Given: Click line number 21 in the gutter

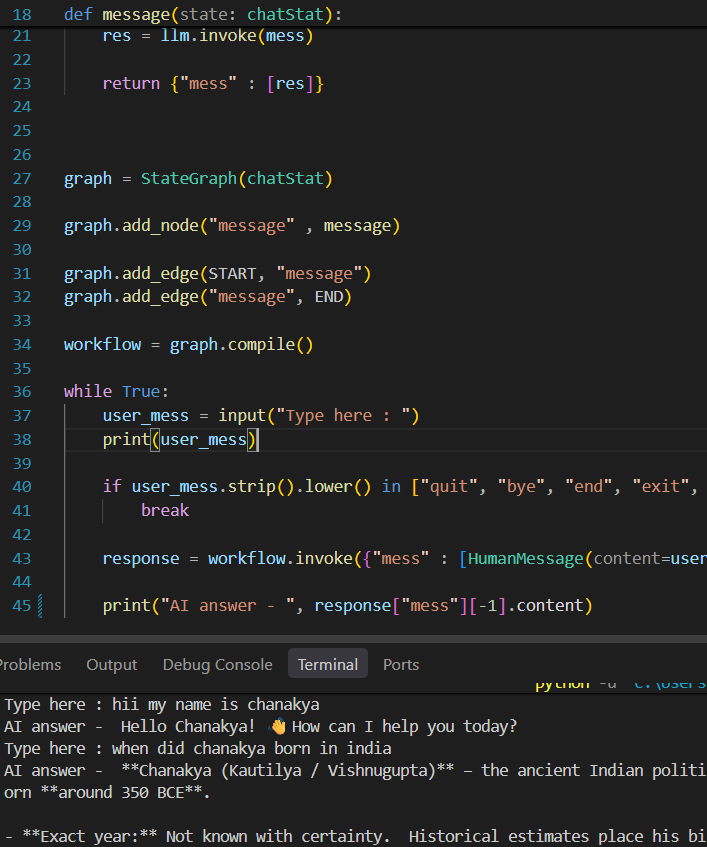Looking at the screenshot, I should [x=22, y=36].
